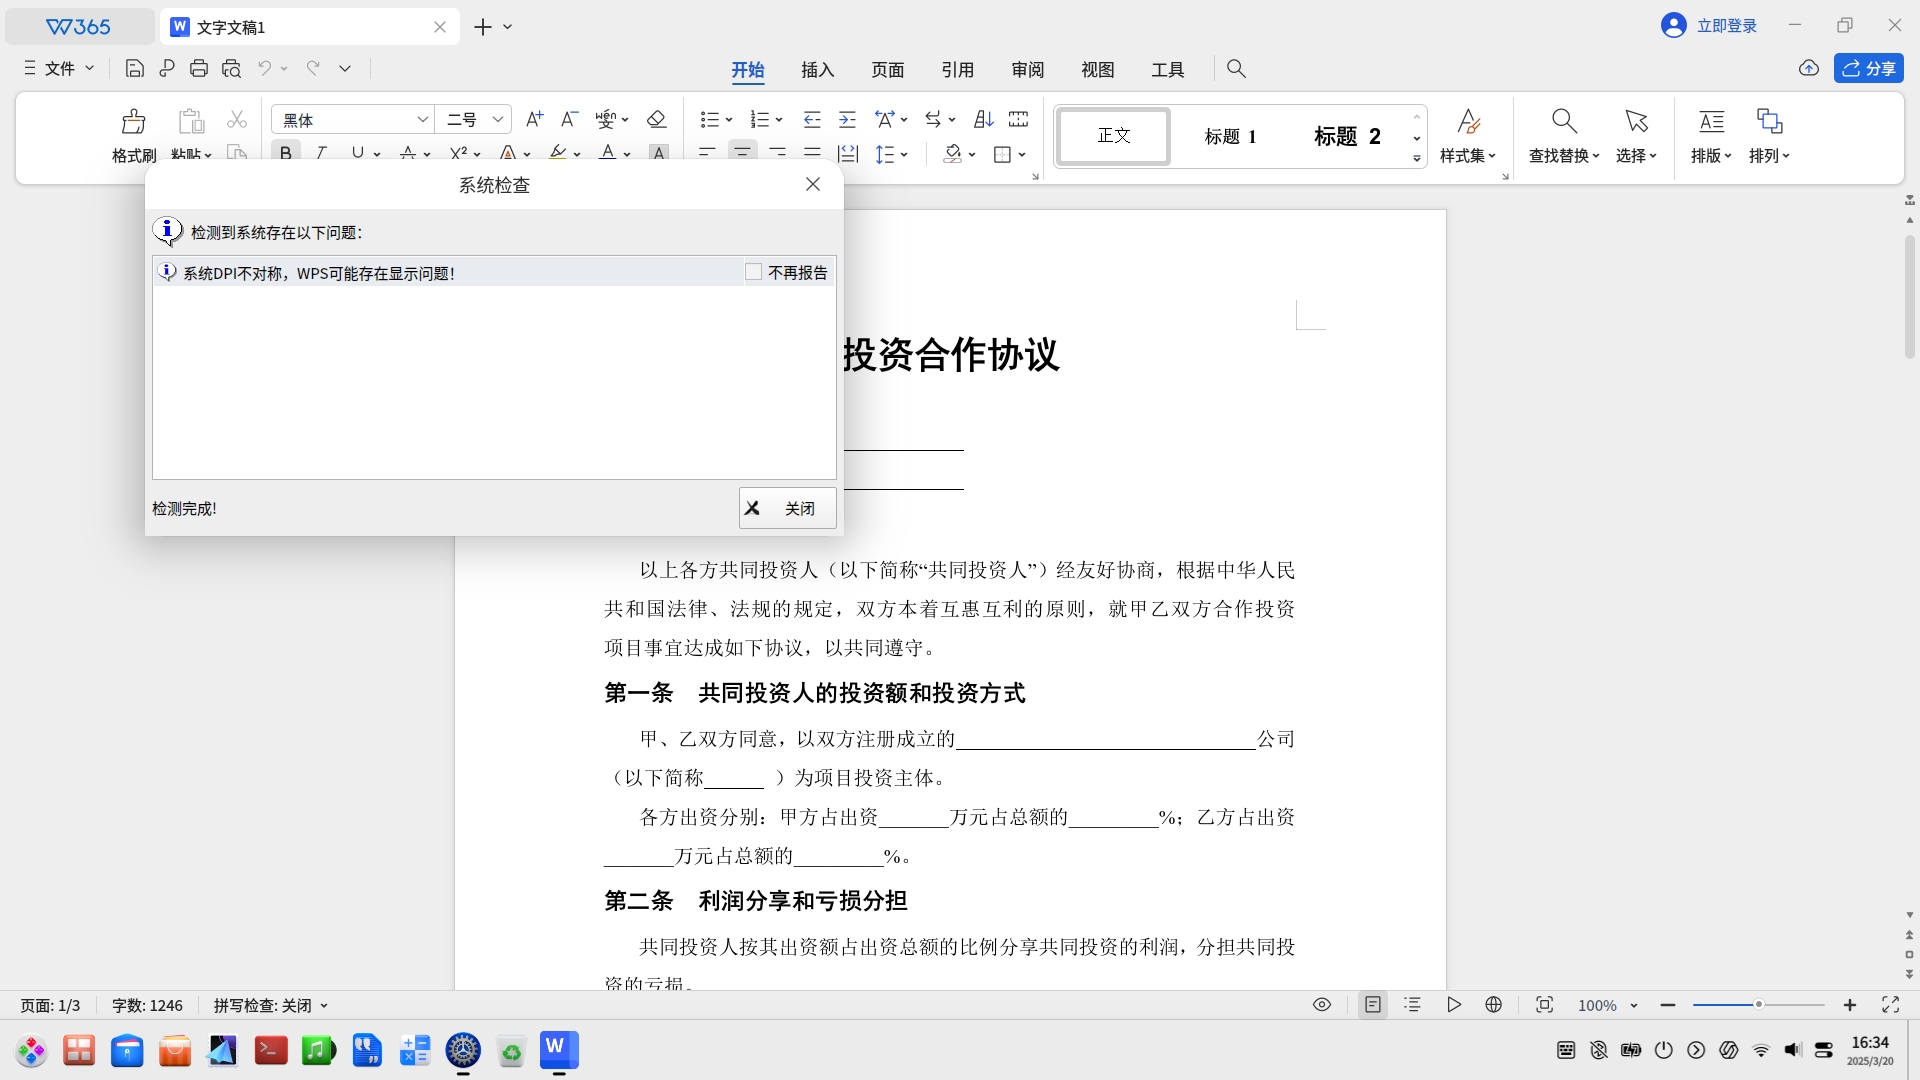Click the Increase indent icon
The height and width of the screenshot is (1080, 1920).
click(847, 119)
